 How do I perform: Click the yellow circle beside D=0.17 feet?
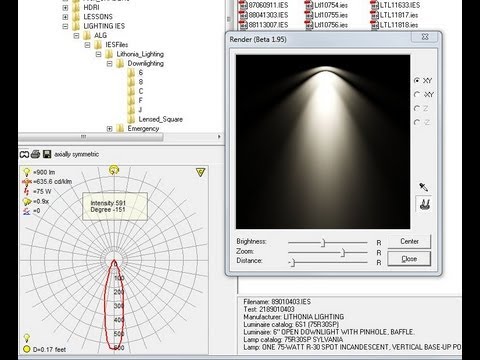tap(27, 349)
